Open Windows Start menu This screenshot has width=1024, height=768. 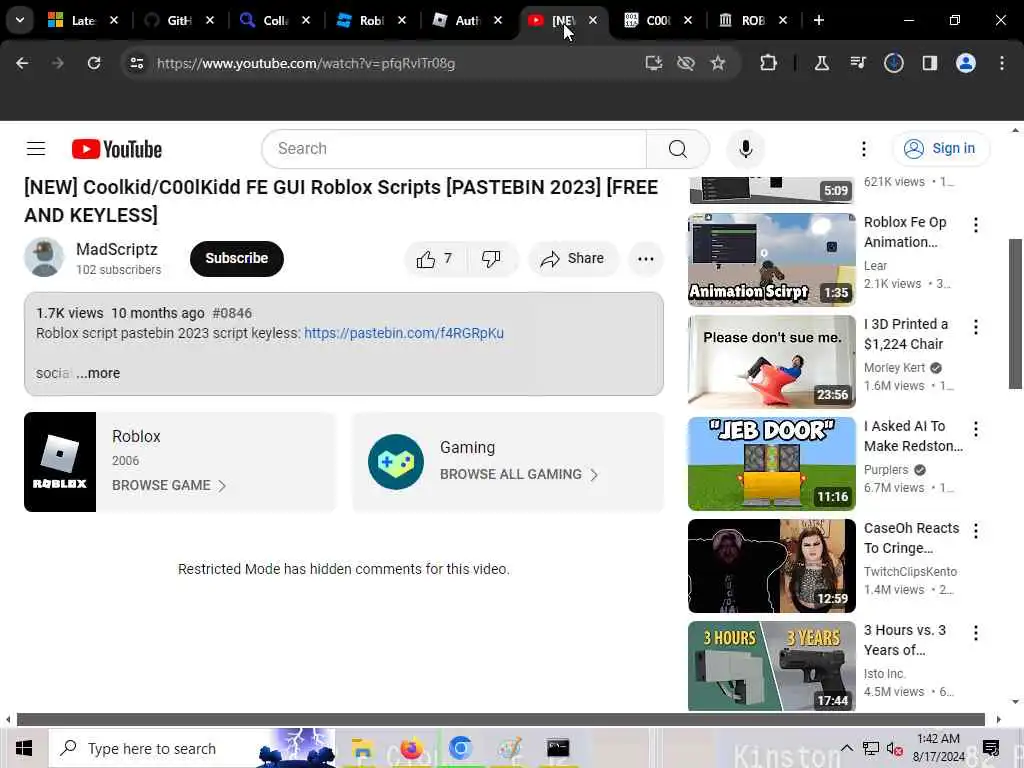(x=24, y=748)
